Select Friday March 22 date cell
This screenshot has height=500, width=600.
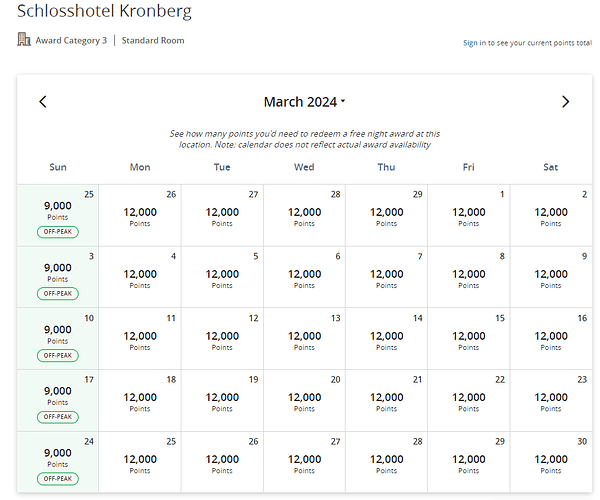coord(469,401)
